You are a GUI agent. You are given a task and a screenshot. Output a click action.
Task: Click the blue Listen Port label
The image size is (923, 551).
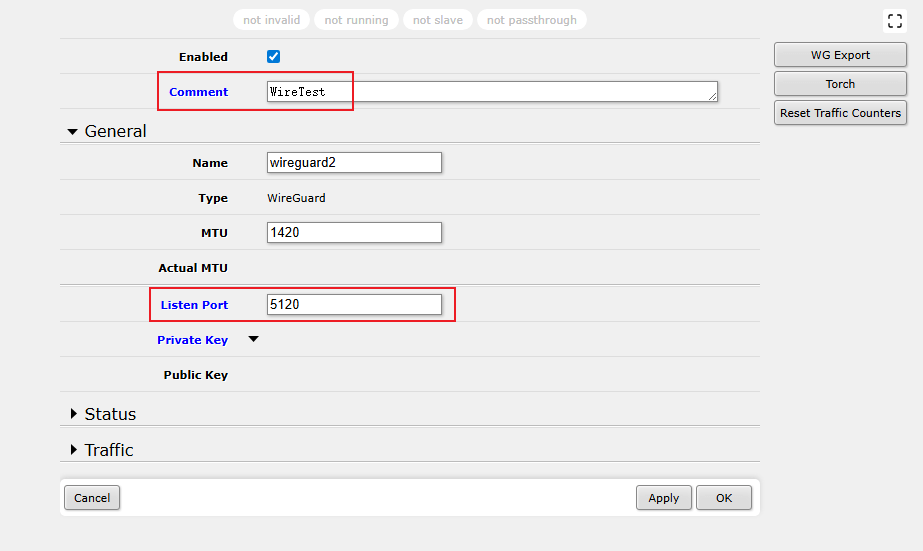(x=194, y=305)
